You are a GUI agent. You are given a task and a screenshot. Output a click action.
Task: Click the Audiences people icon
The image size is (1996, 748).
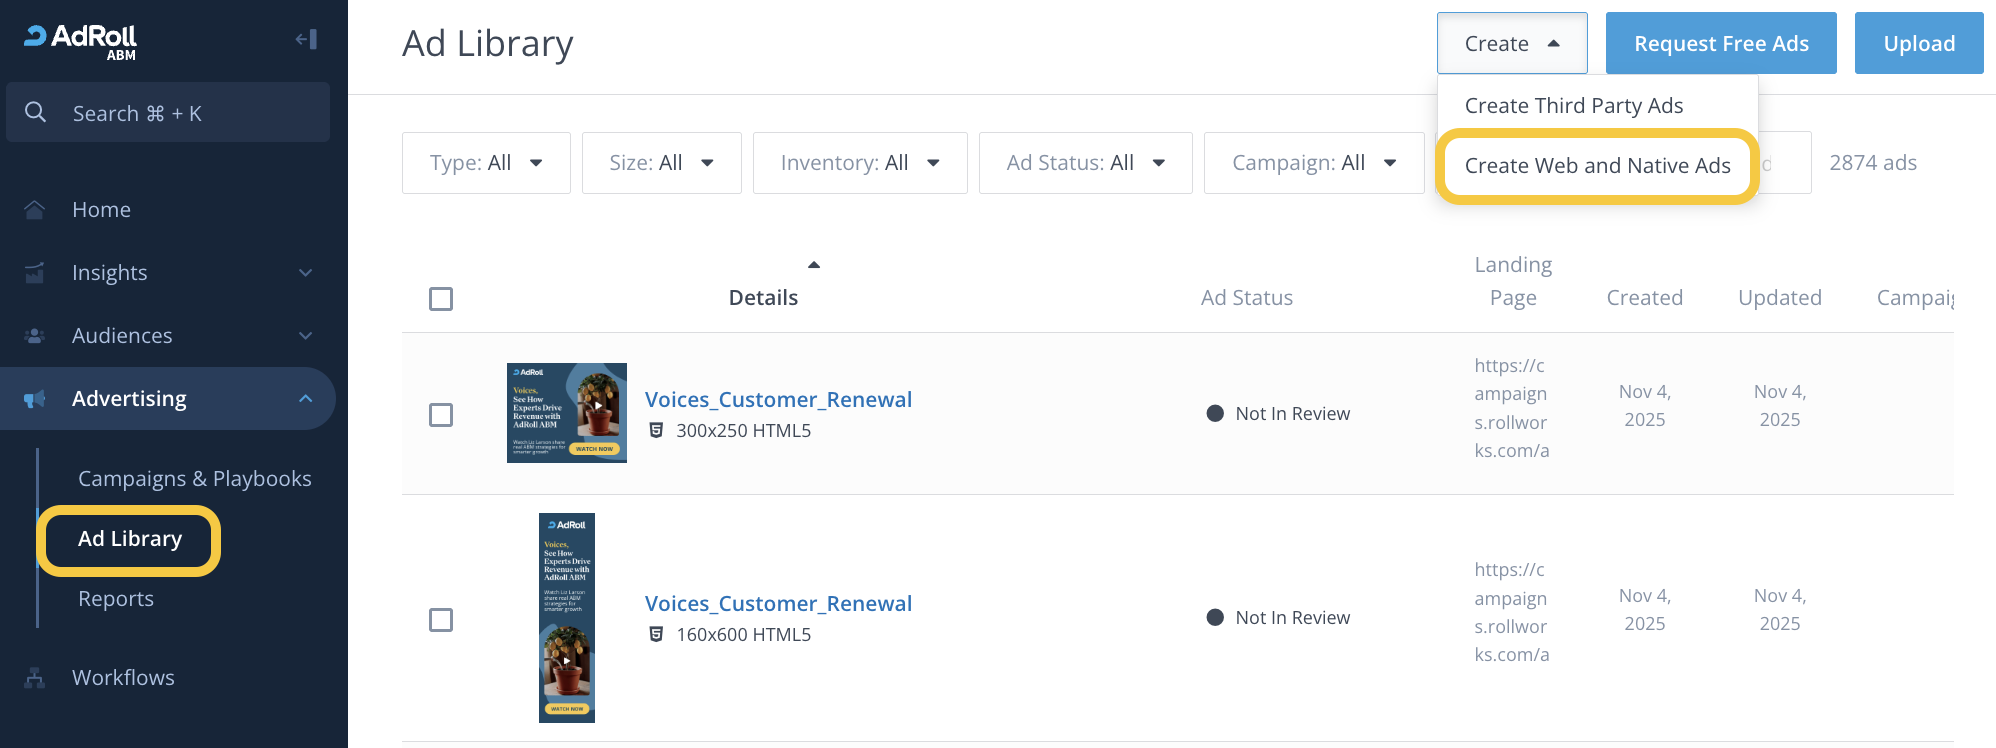coord(35,336)
